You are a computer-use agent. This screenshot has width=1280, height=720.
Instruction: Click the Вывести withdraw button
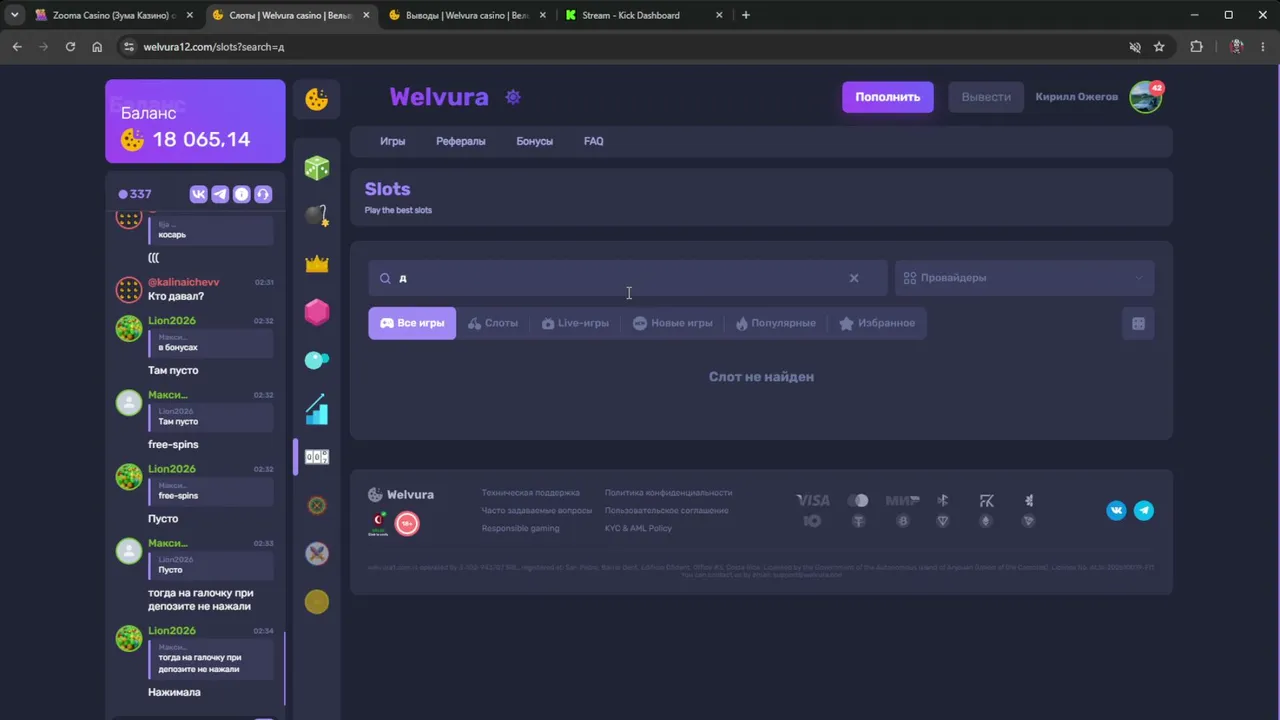(986, 97)
